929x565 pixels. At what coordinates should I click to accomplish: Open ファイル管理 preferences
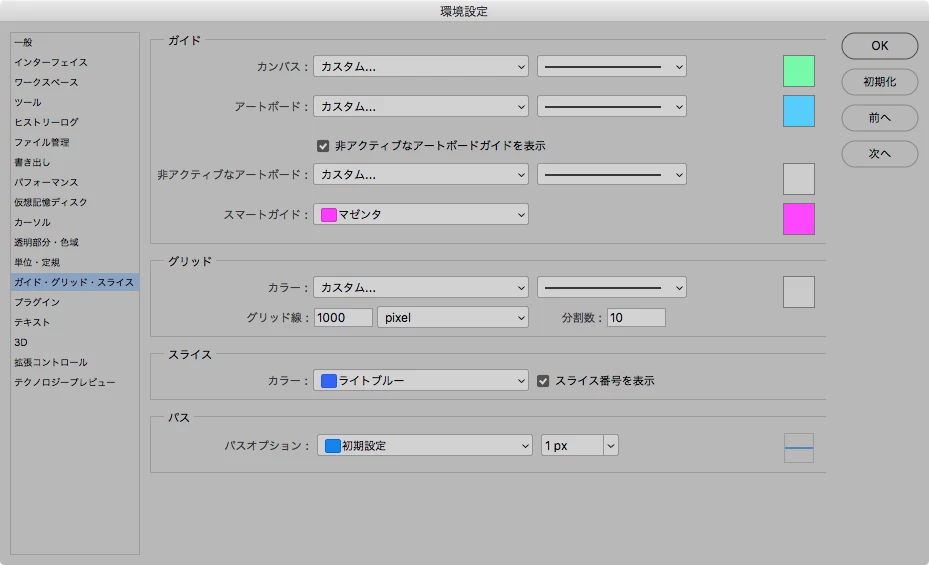click(41, 142)
